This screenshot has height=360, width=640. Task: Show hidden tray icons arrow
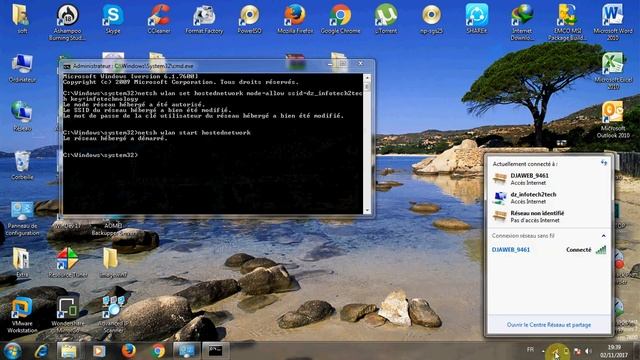point(543,351)
